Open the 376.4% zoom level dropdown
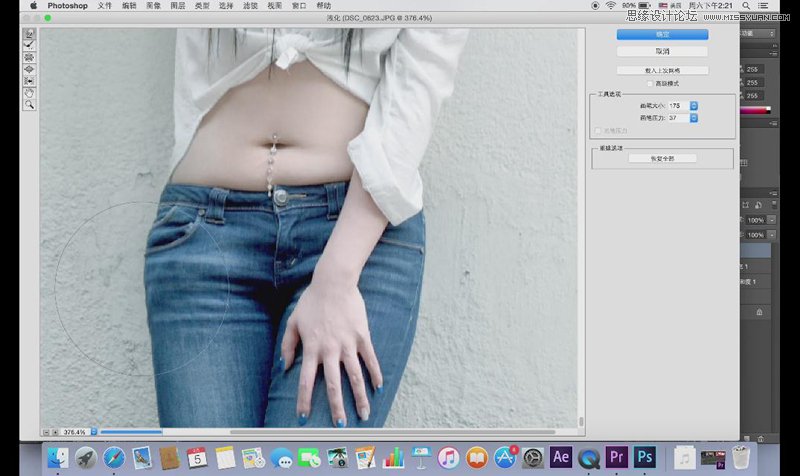The image size is (800, 476). point(94,432)
